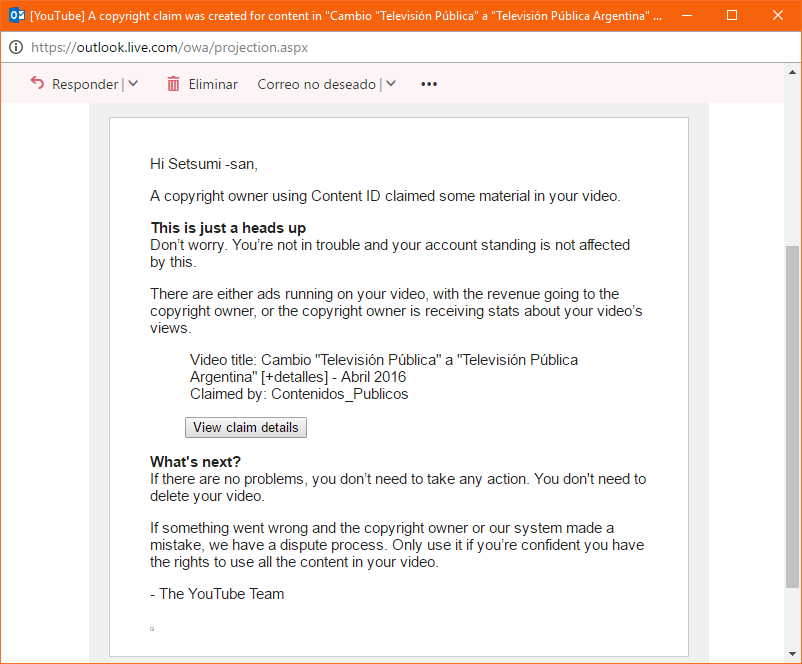The image size is (802, 664).
Task: Click the scrollbar down arrow
Action: click(792, 654)
